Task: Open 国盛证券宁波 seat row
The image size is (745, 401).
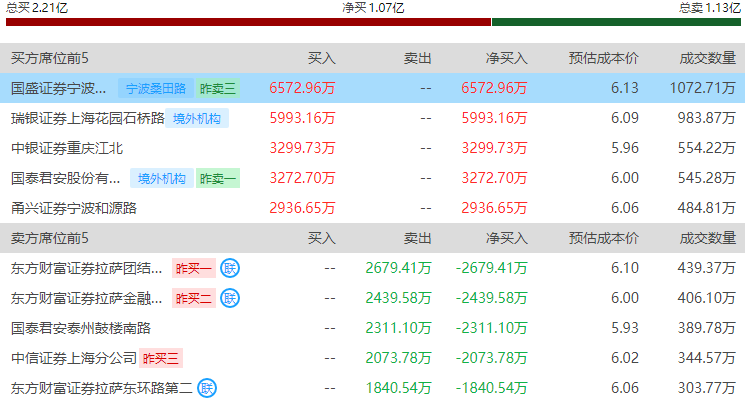Action: (x=372, y=88)
